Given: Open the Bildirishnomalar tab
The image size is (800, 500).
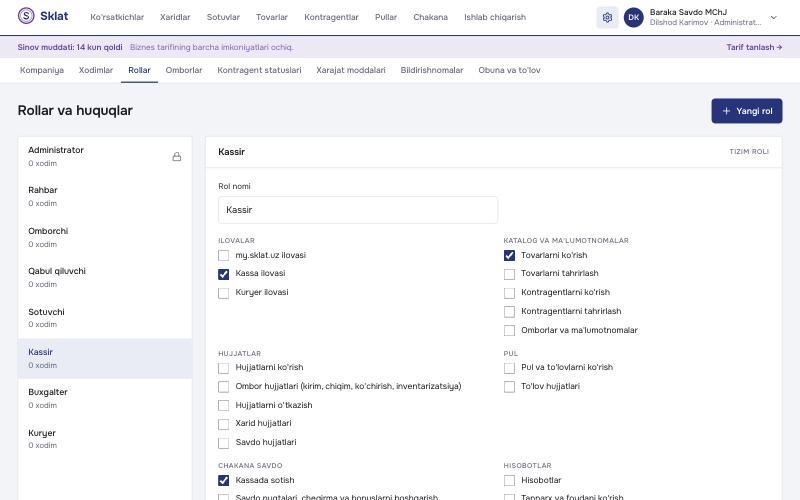Looking at the screenshot, I should tap(432, 70).
